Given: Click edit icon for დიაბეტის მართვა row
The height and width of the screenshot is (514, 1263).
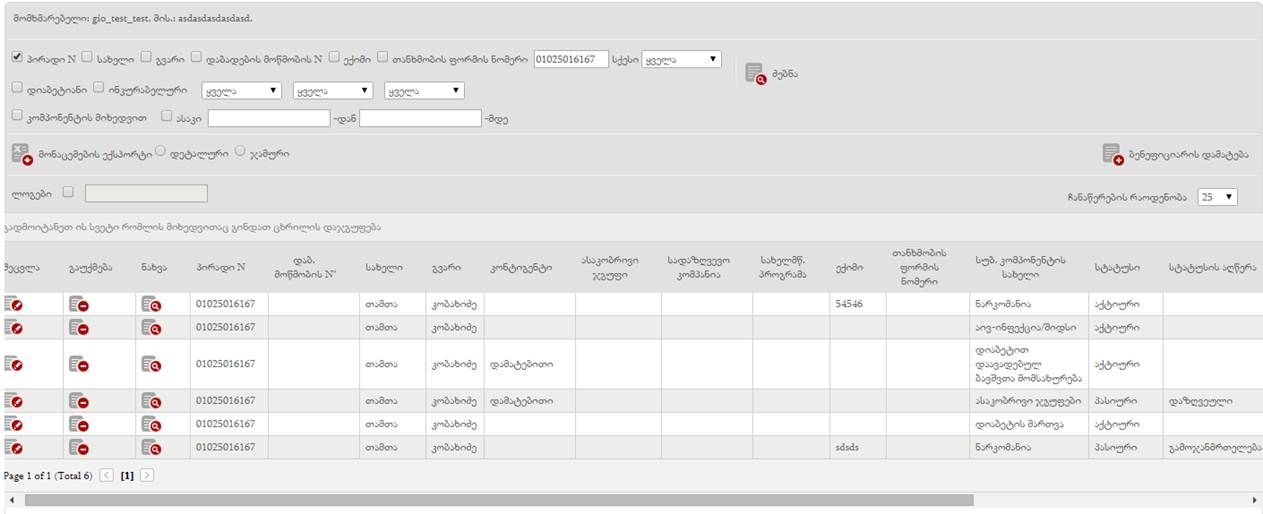Looking at the screenshot, I should click(x=14, y=424).
